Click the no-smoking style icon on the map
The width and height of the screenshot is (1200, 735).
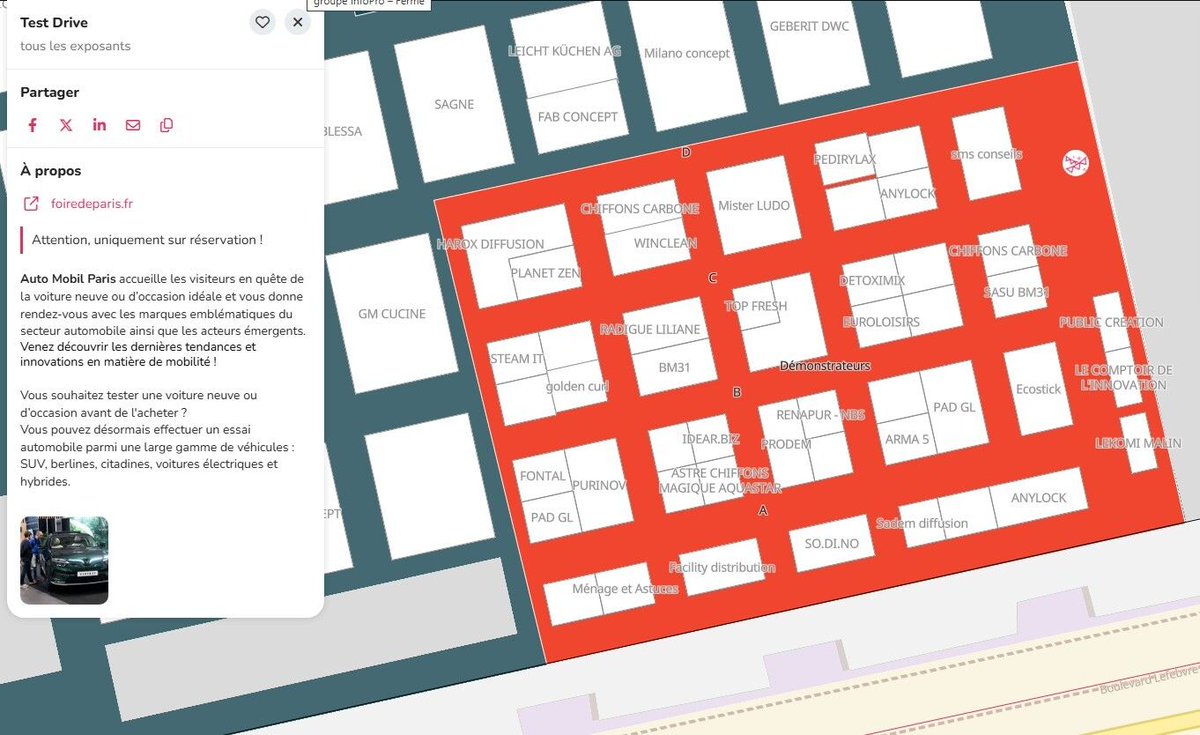[x=1075, y=164]
